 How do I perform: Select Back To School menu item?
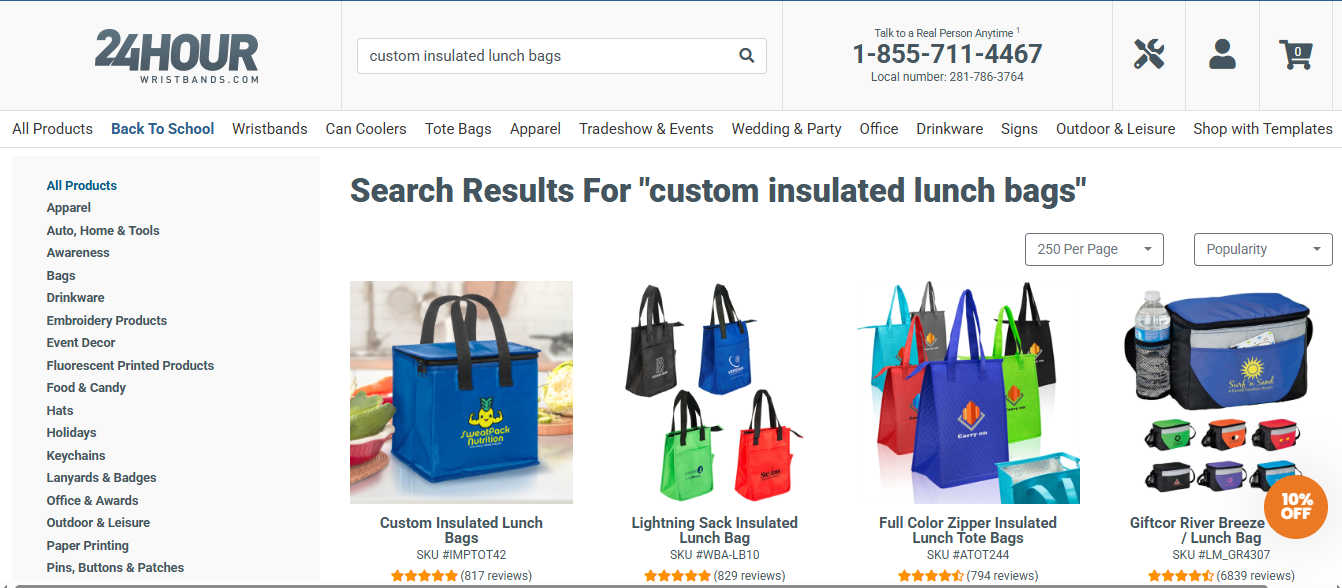click(163, 129)
